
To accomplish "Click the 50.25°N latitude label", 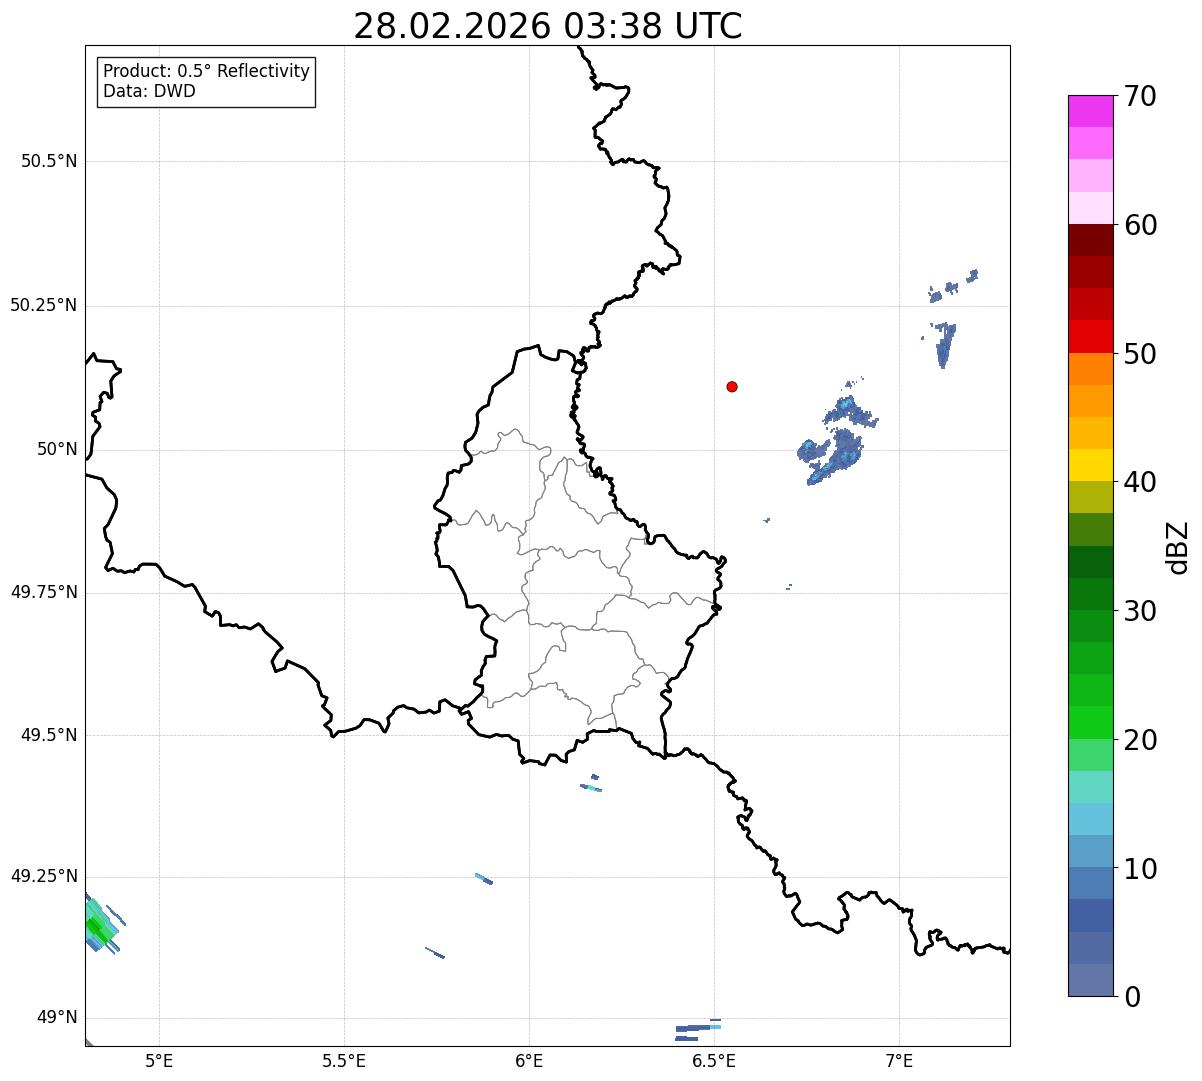I will (43, 305).
